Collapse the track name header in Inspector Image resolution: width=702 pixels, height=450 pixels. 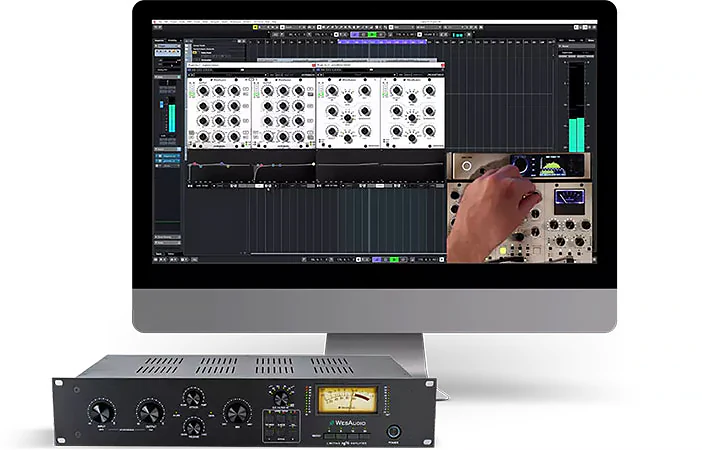(167, 46)
